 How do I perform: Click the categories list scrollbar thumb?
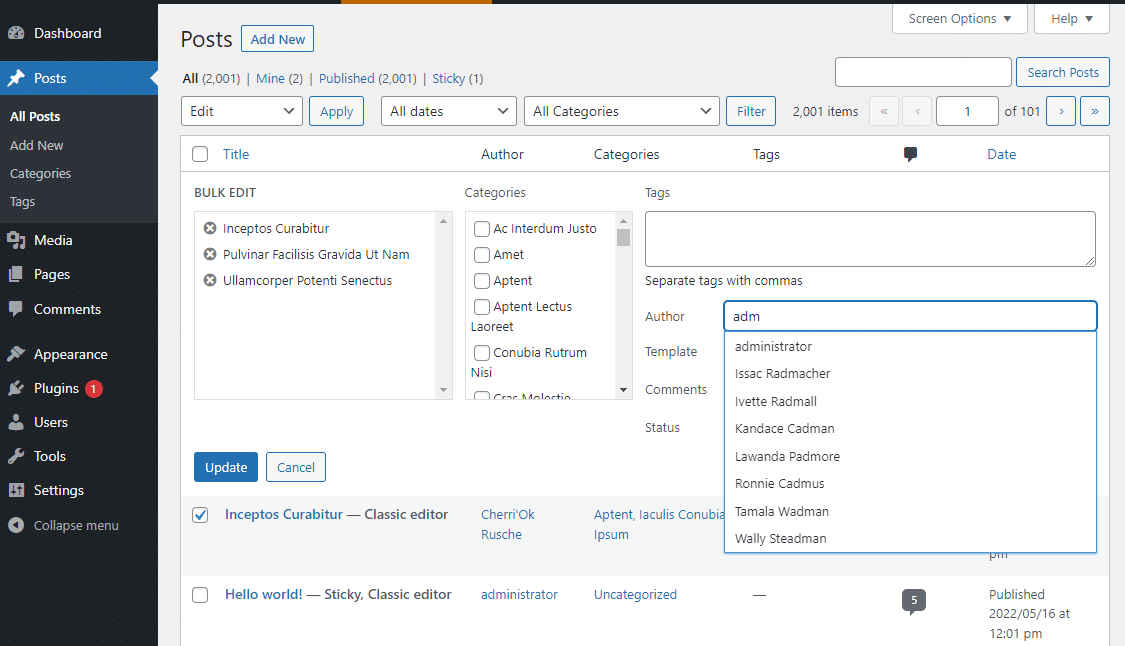point(623,237)
